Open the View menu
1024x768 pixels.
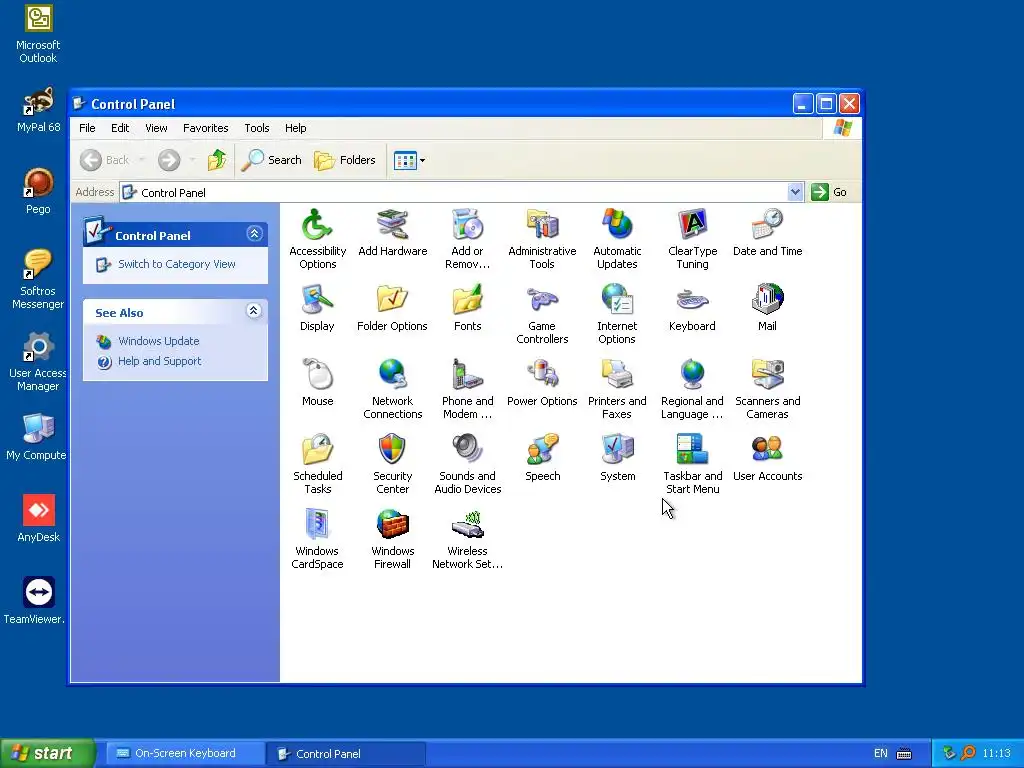(x=156, y=128)
